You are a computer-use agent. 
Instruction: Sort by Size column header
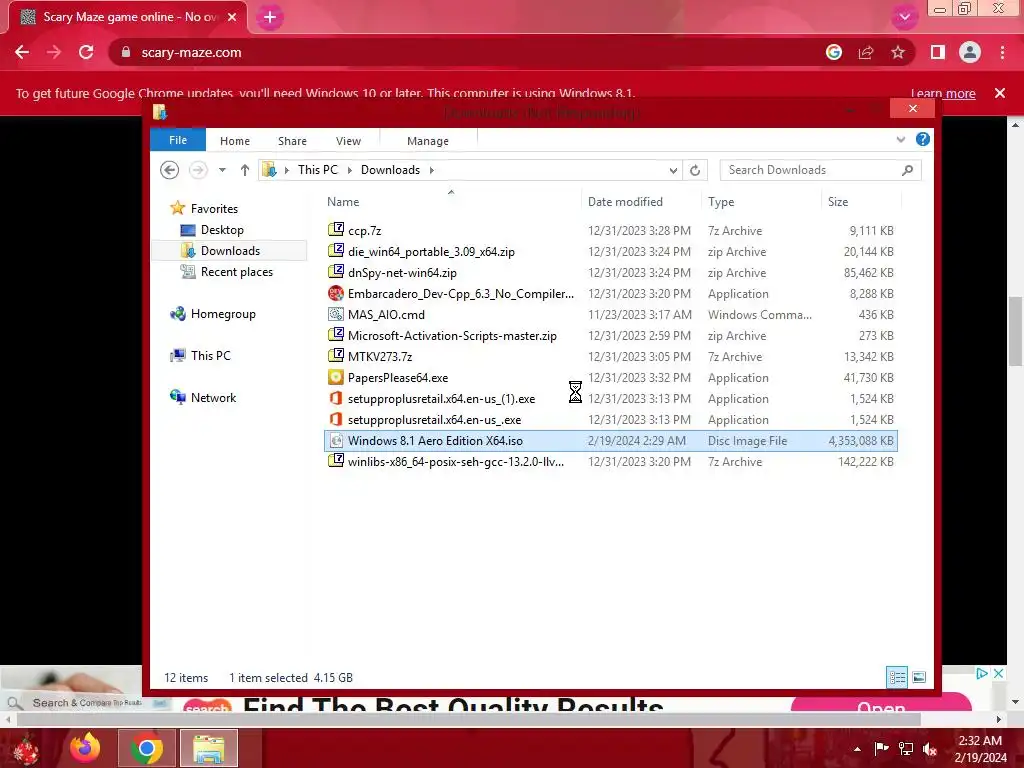[838, 202]
